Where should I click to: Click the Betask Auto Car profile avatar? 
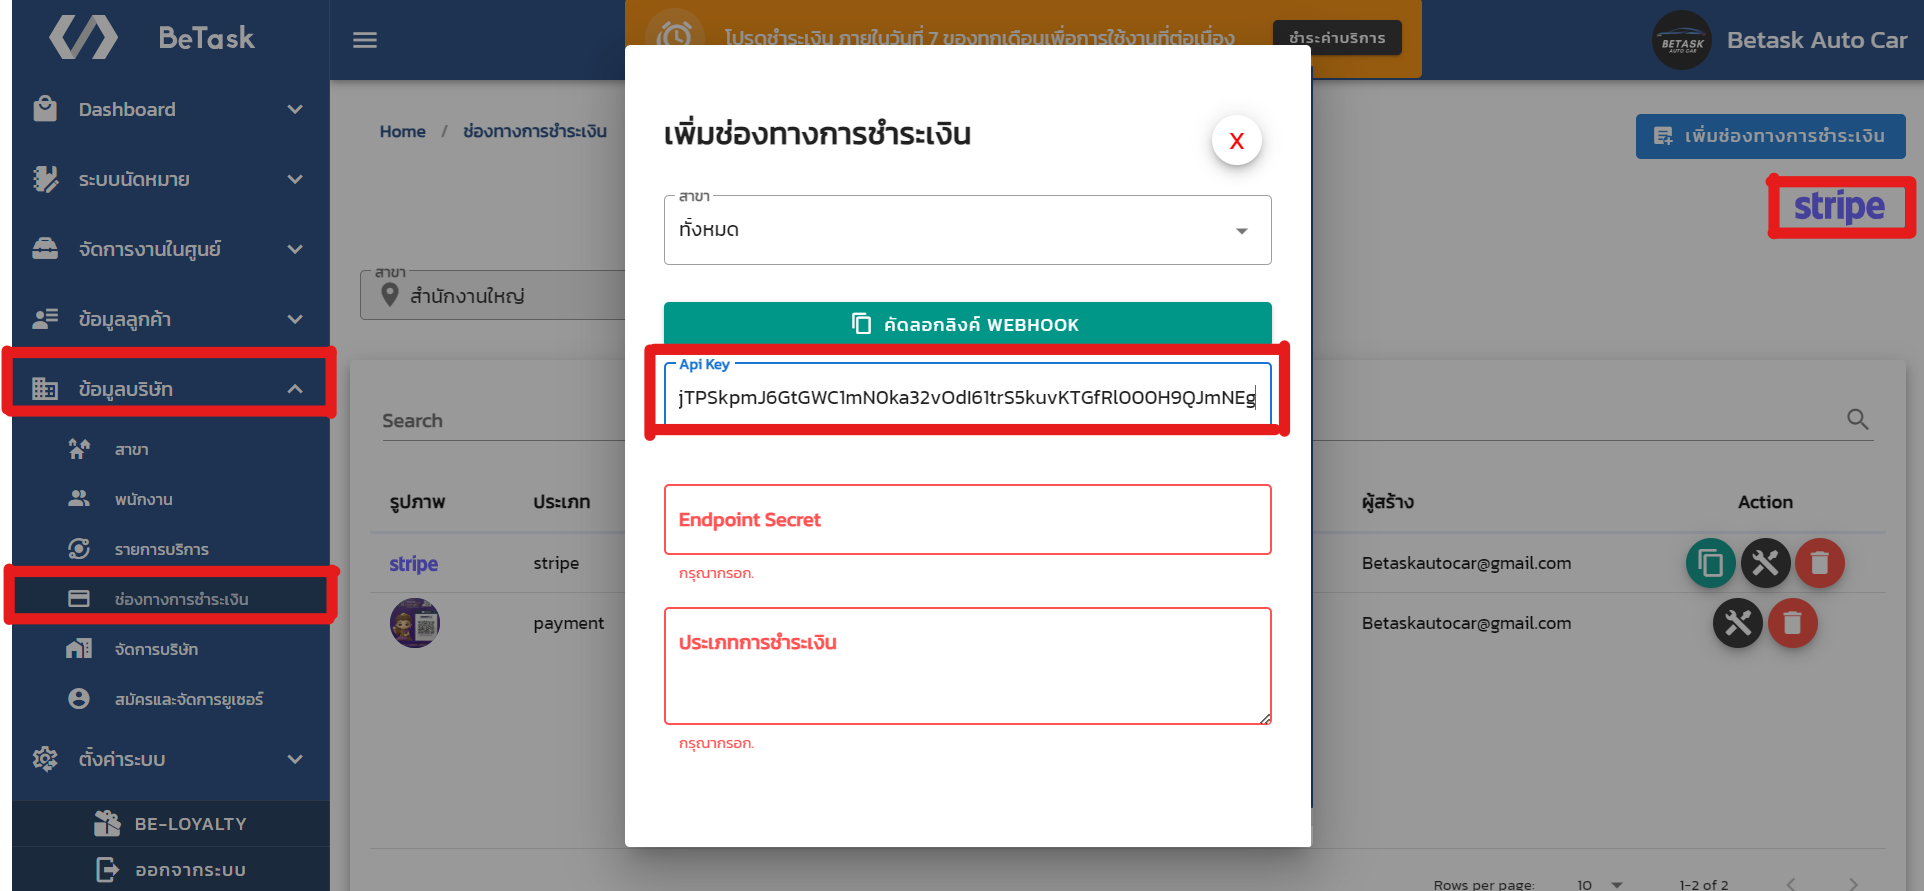tap(1681, 40)
